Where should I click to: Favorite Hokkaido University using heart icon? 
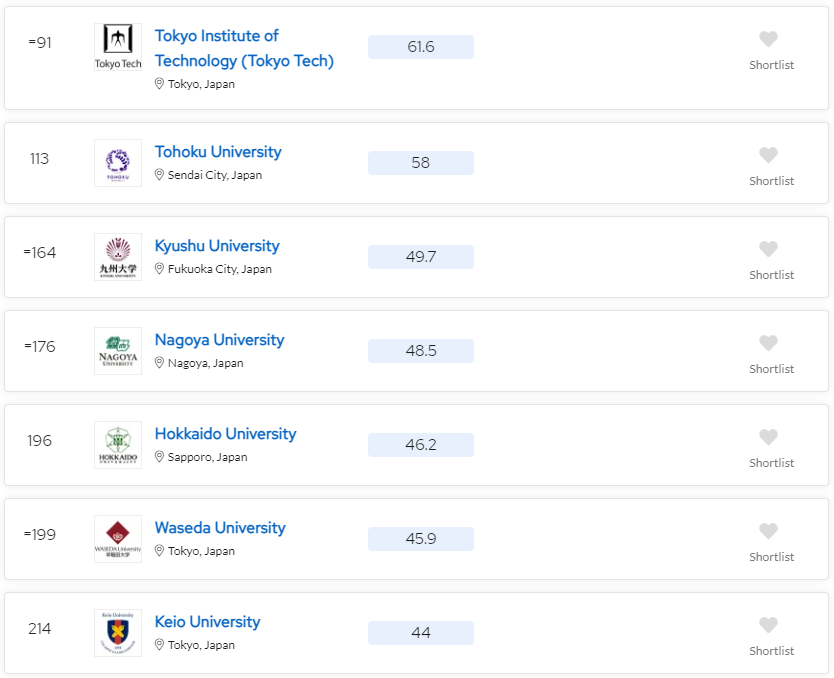[x=768, y=438]
